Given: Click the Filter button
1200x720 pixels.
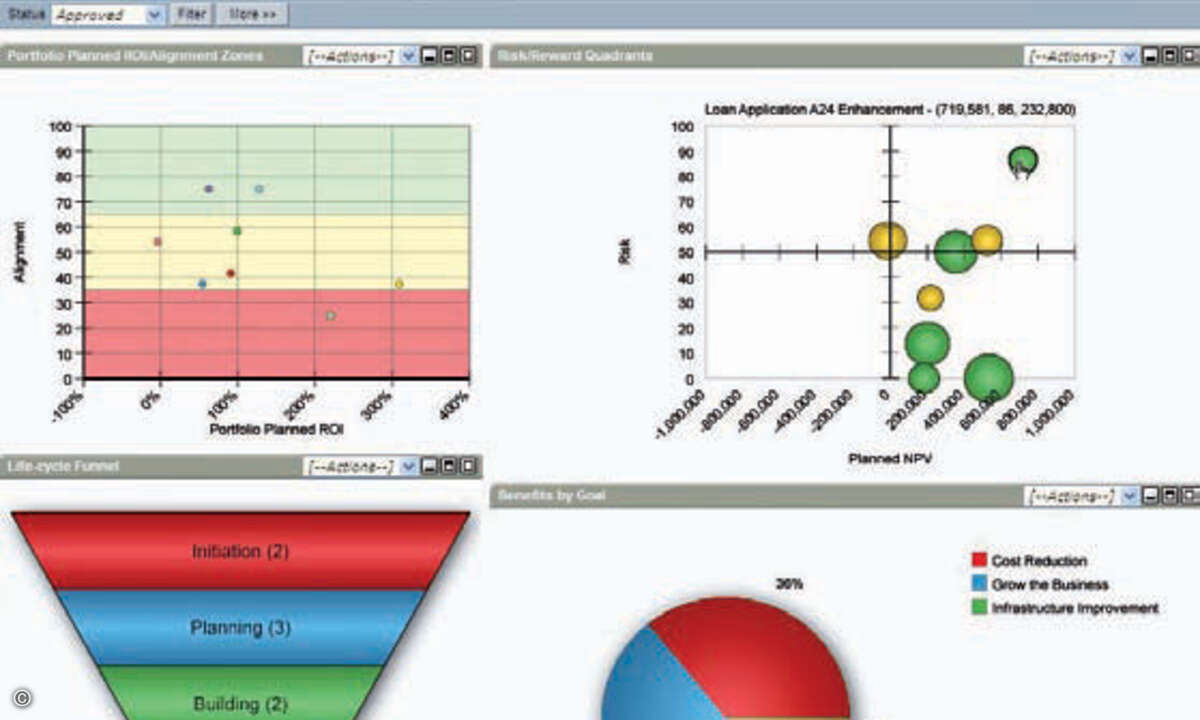Looking at the screenshot, I should pyautogui.click(x=190, y=15).
